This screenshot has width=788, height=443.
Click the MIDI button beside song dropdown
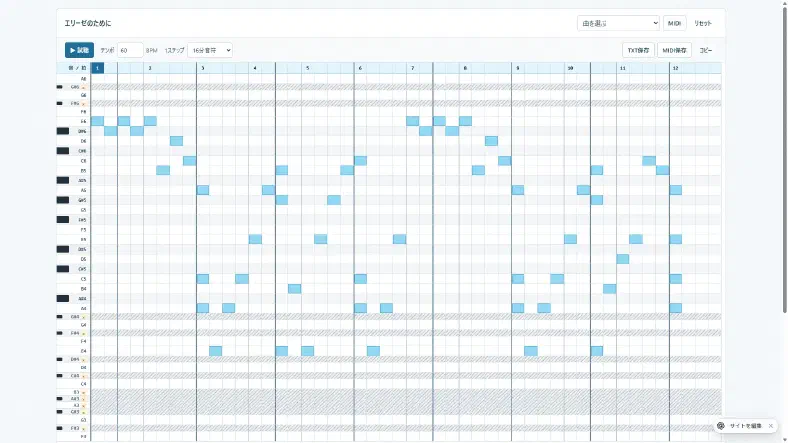coord(674,23)
